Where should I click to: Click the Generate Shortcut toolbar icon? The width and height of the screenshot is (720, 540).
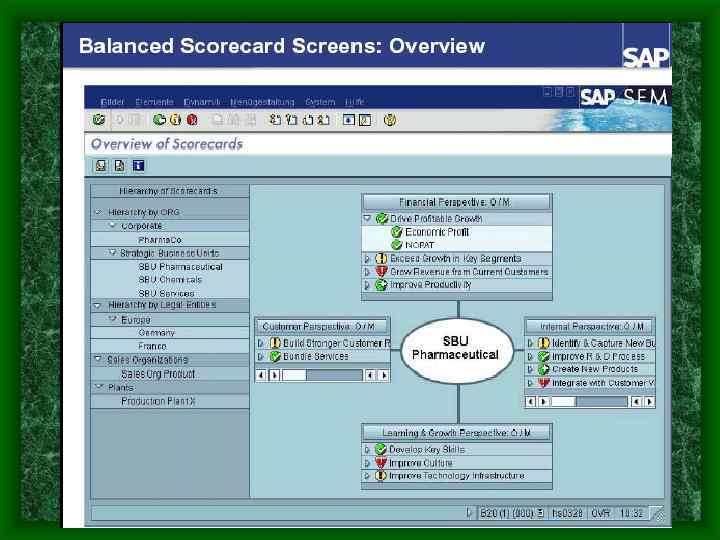click(x=365, y=120)
